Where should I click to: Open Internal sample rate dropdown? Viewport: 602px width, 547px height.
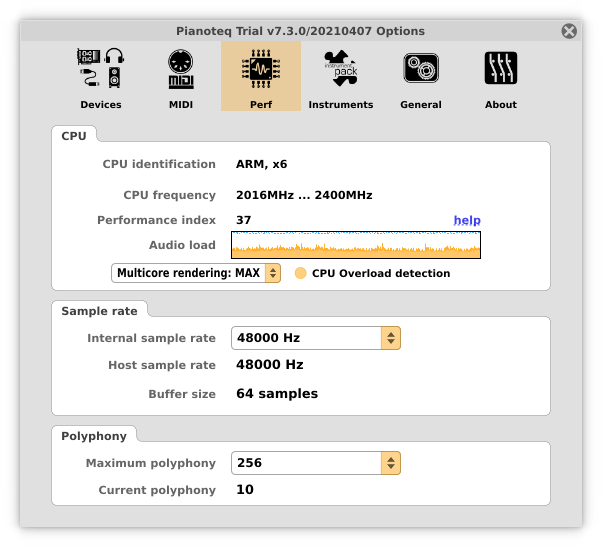pyautogui.click(x=316, y=338)
